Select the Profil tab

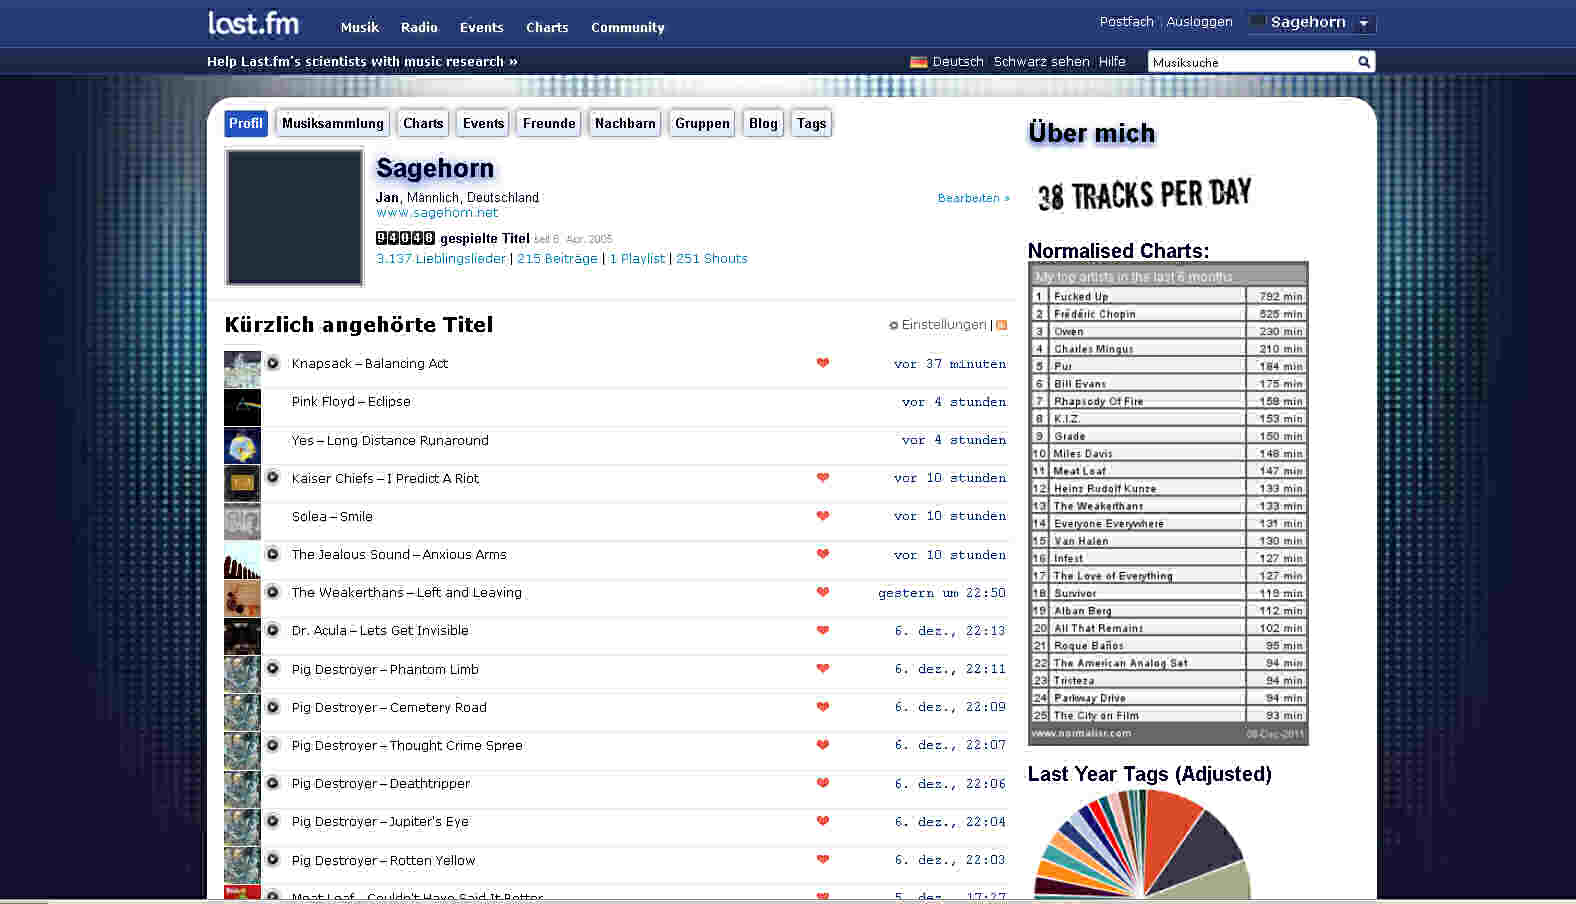[x=246, y=123]
